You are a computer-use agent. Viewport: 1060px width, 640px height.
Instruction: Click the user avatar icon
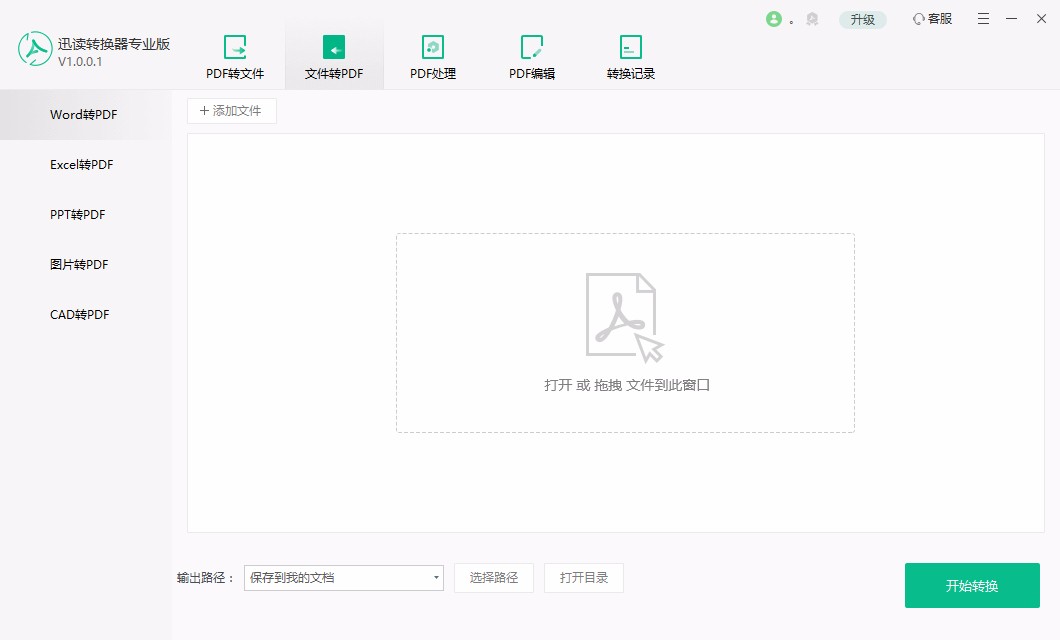(x=772, y=18)
